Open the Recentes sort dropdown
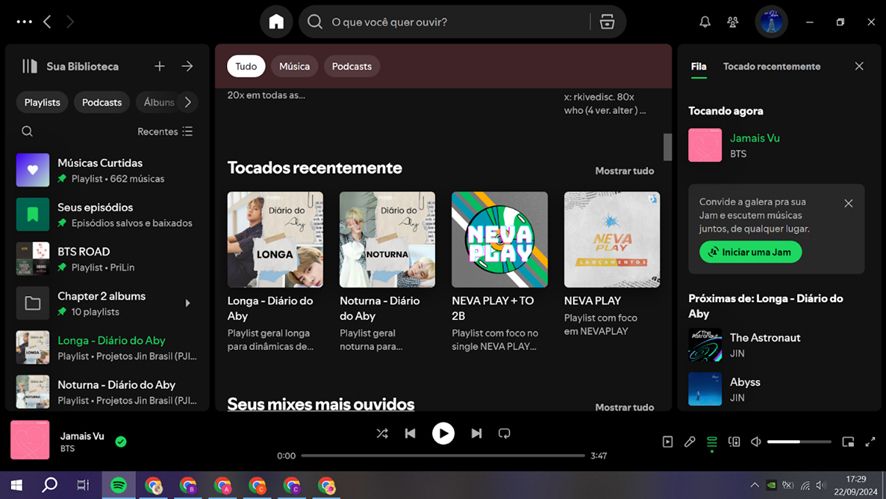The height and width of the screenshot is (499, 886). click(x=165, y=131)
